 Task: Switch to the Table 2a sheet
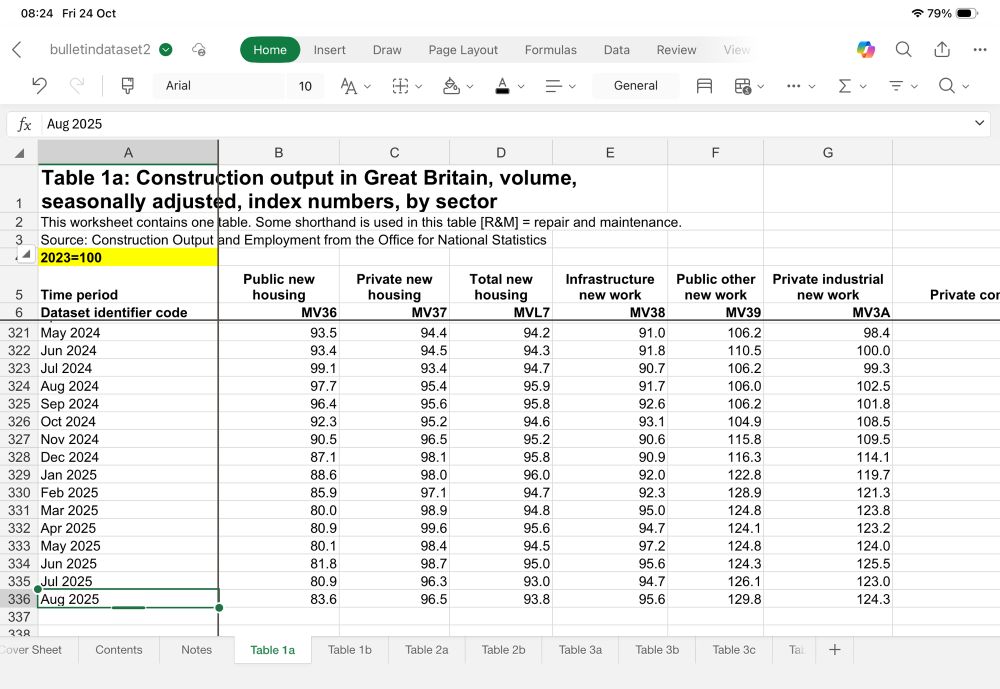click(x=426, y=650)
